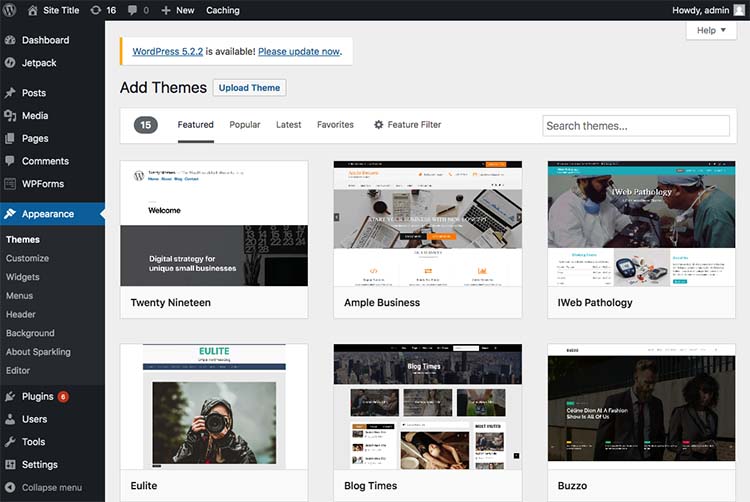Click the admin user avatar
The width and height of the screenshot is (750, 502).
[x=738, y=10]
